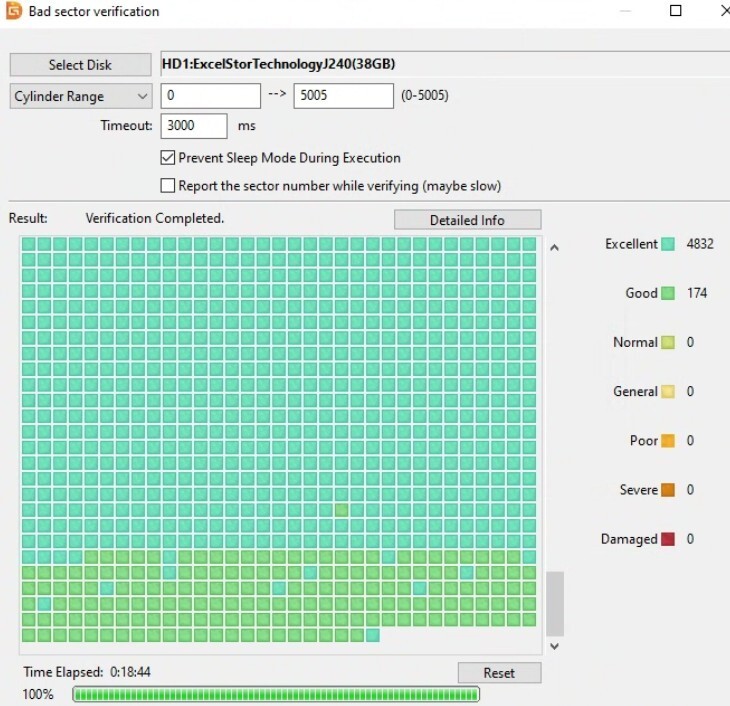
Task: Click the scroll up arrow of block grid
Action: (x=554, y=248)
